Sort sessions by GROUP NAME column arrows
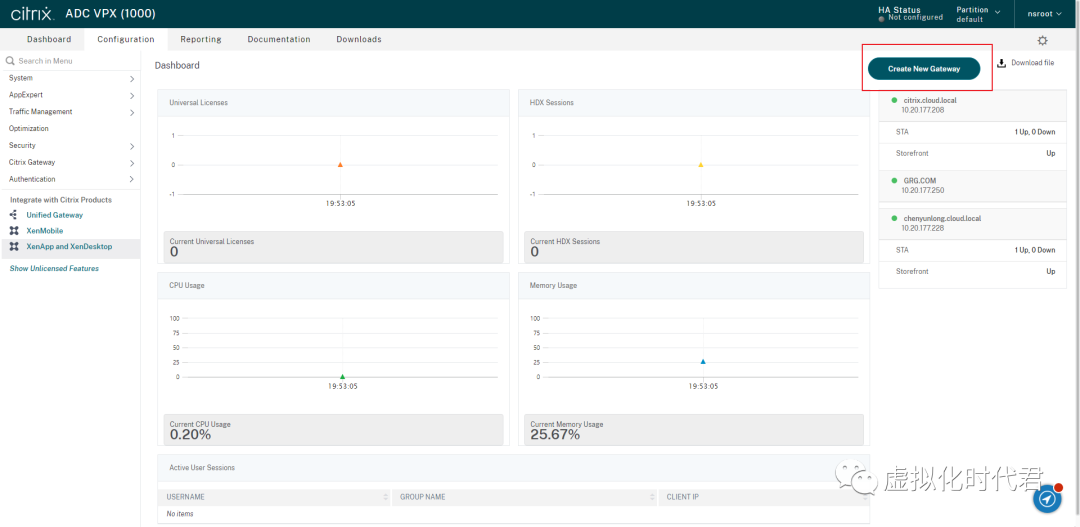Image resolution: width=1080 pixels, height=527 pixels. coord(652,497)
